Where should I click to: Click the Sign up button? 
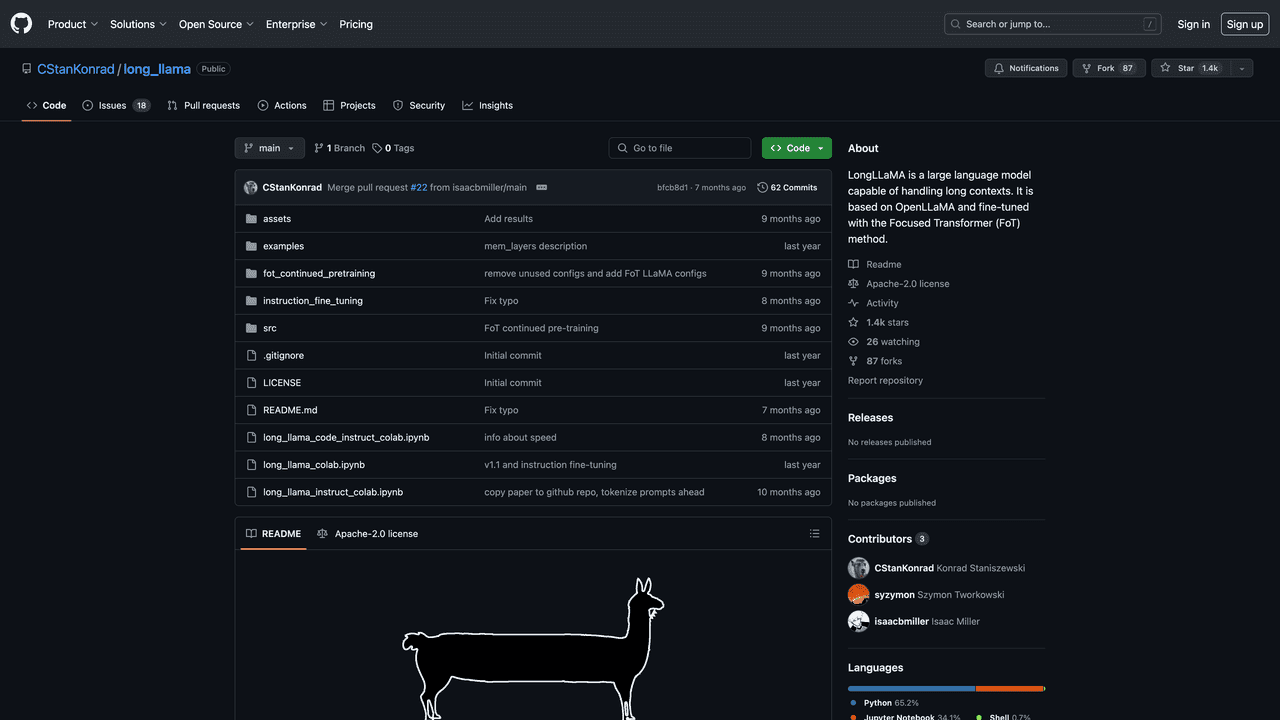(1245, 24)
